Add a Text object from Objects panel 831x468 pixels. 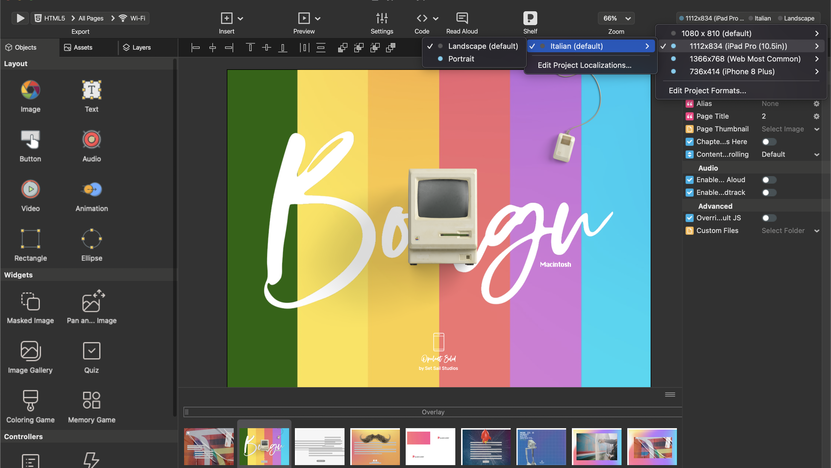coord(91,90)
